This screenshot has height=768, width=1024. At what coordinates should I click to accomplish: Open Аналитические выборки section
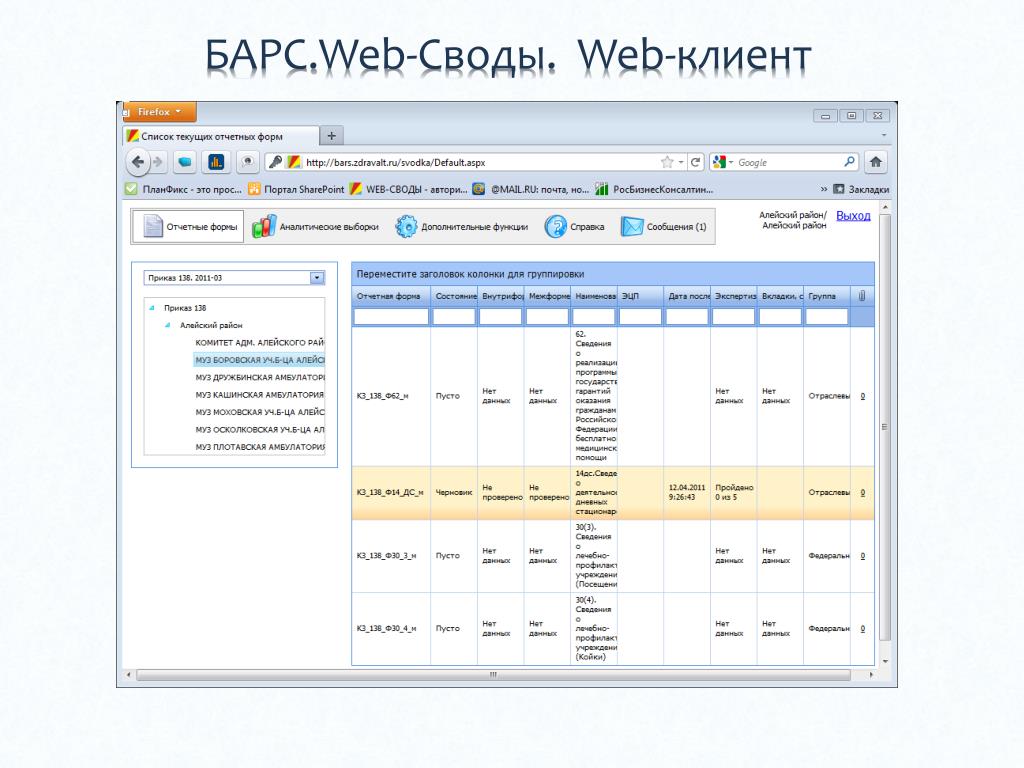tap(316, 227)
